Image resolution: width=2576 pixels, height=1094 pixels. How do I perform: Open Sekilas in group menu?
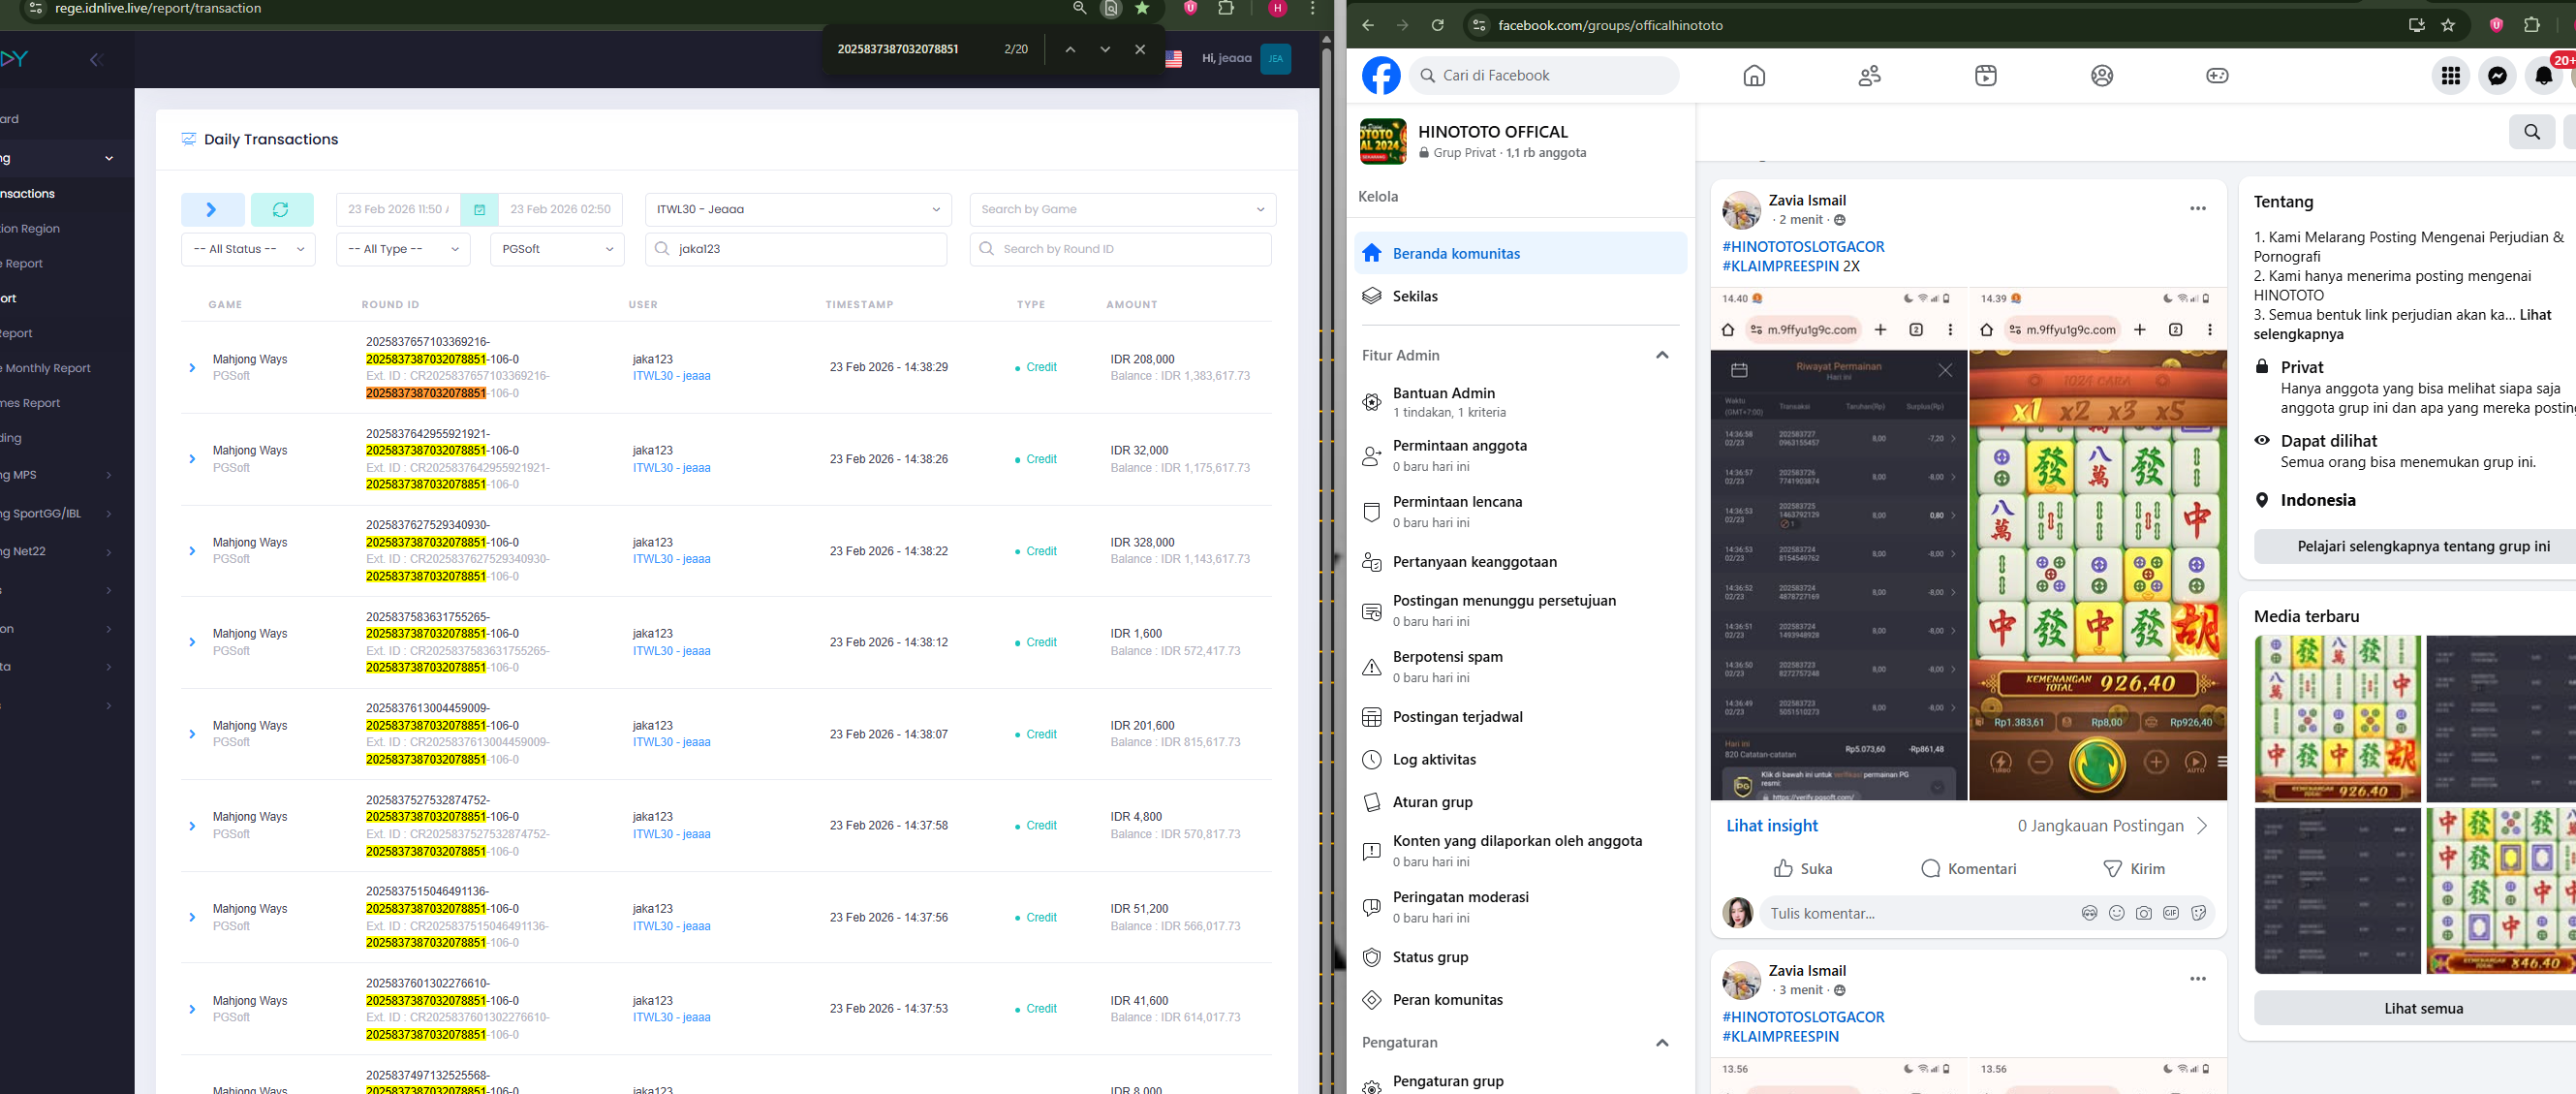pos(1520,296)
